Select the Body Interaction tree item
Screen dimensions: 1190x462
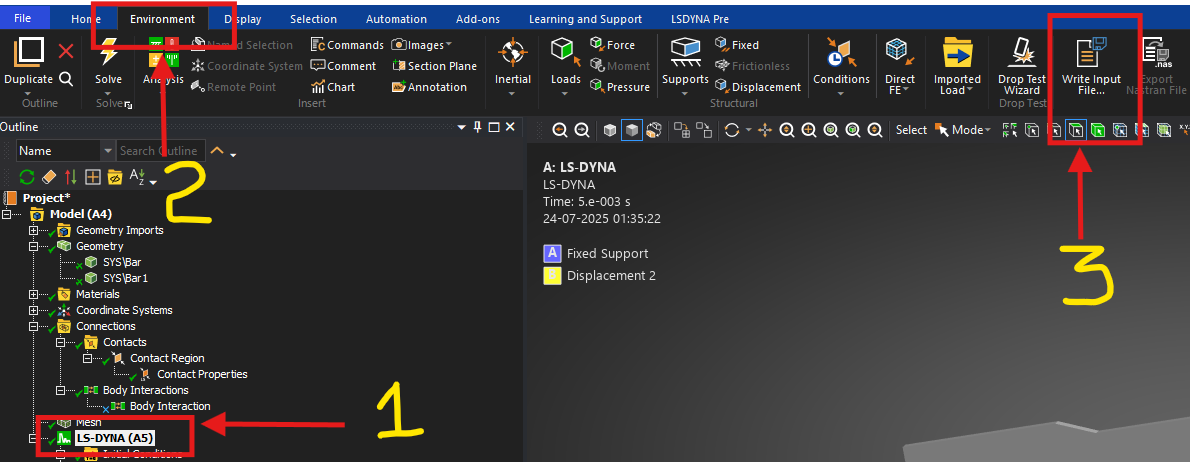coord(170,406)
